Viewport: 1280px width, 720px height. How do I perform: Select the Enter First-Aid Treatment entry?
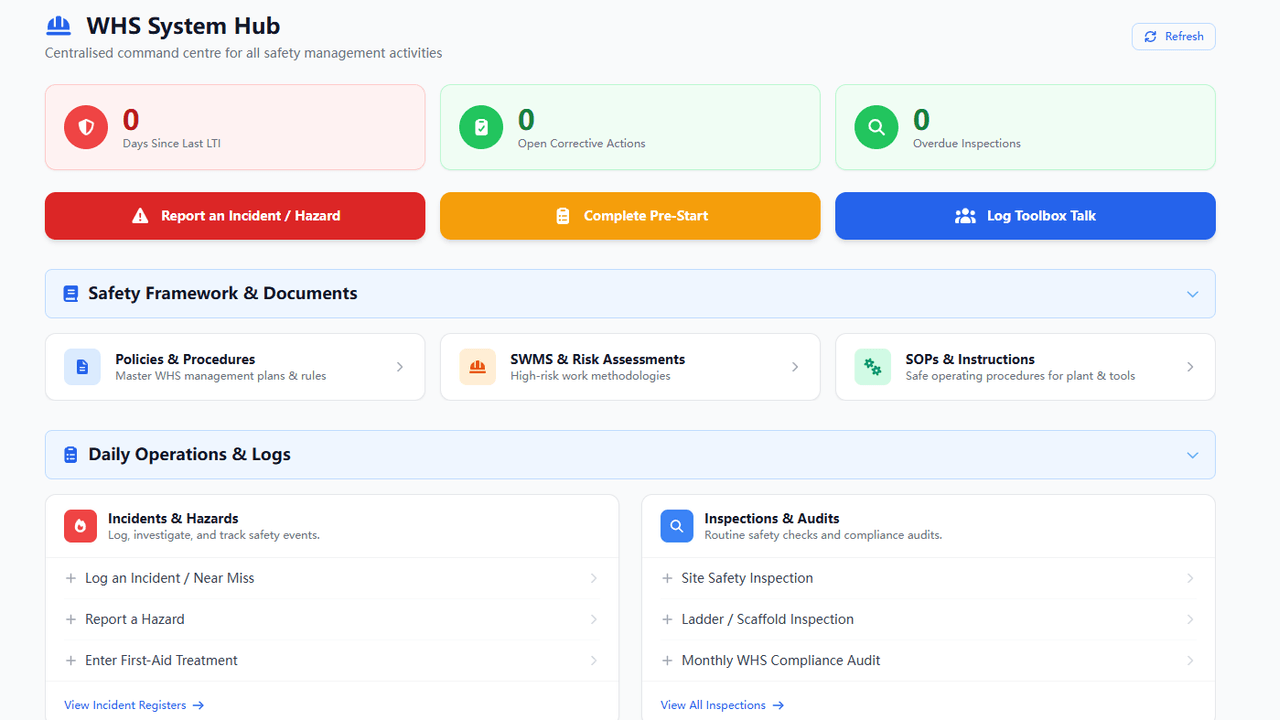(x=332, y=660)
